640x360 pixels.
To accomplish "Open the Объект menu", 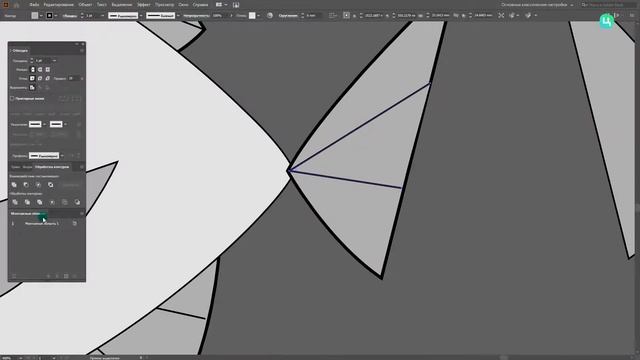I will point(85,4).
